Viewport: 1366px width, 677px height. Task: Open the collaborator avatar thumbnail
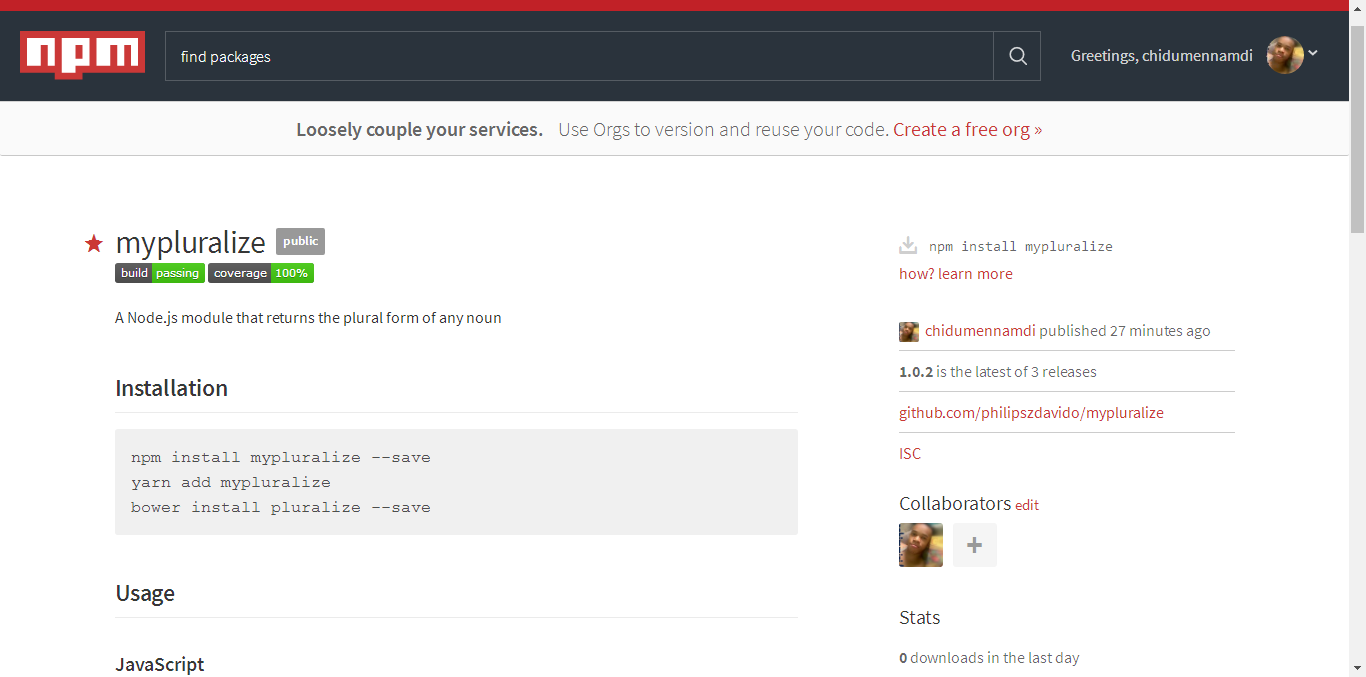pyautogui.click(x=921, y=545)
